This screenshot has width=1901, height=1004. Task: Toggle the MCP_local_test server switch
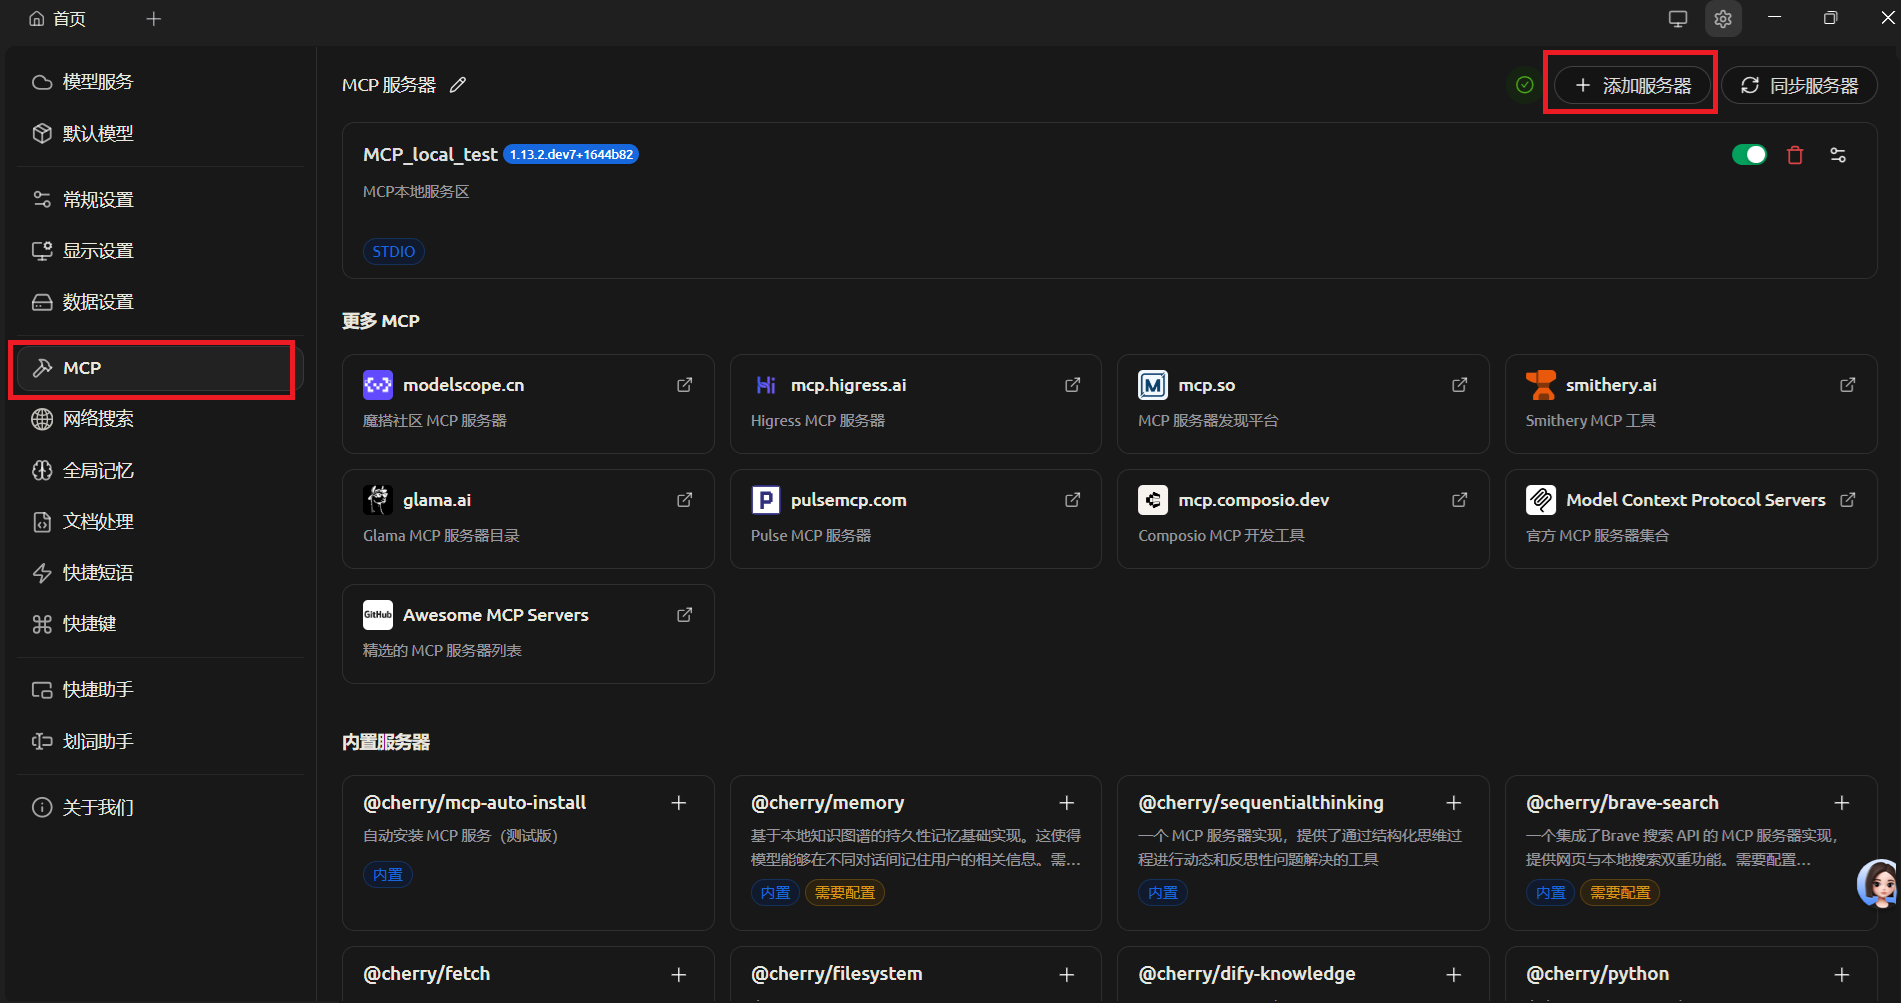click(1750, 154)
